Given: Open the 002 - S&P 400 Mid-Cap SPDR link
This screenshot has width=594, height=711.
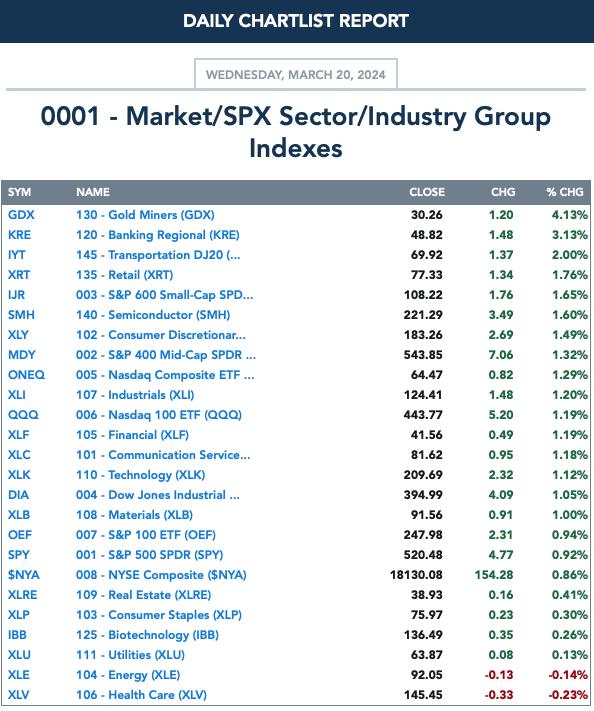Looking at the screenshot, I should tap(166, 355).
